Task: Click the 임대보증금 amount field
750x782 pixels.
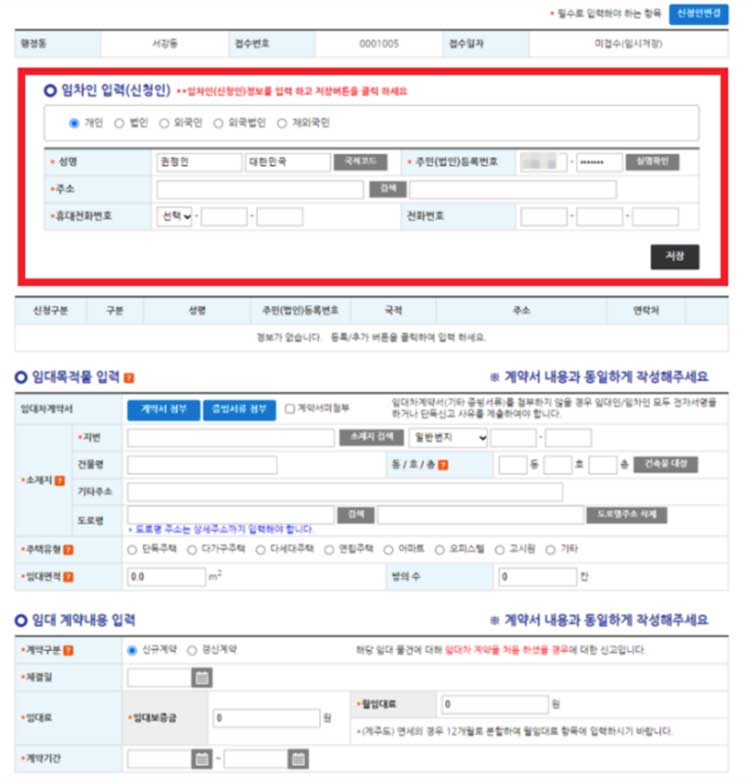Action: click(x=267, y=718)
